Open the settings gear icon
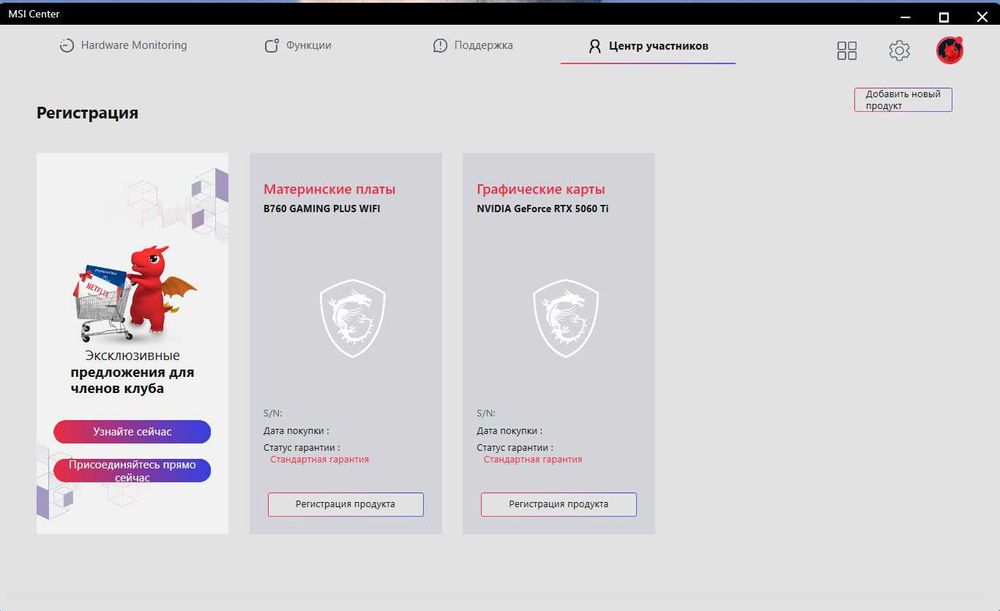This screenshot has width=1000, height=611. pos(899,50)
